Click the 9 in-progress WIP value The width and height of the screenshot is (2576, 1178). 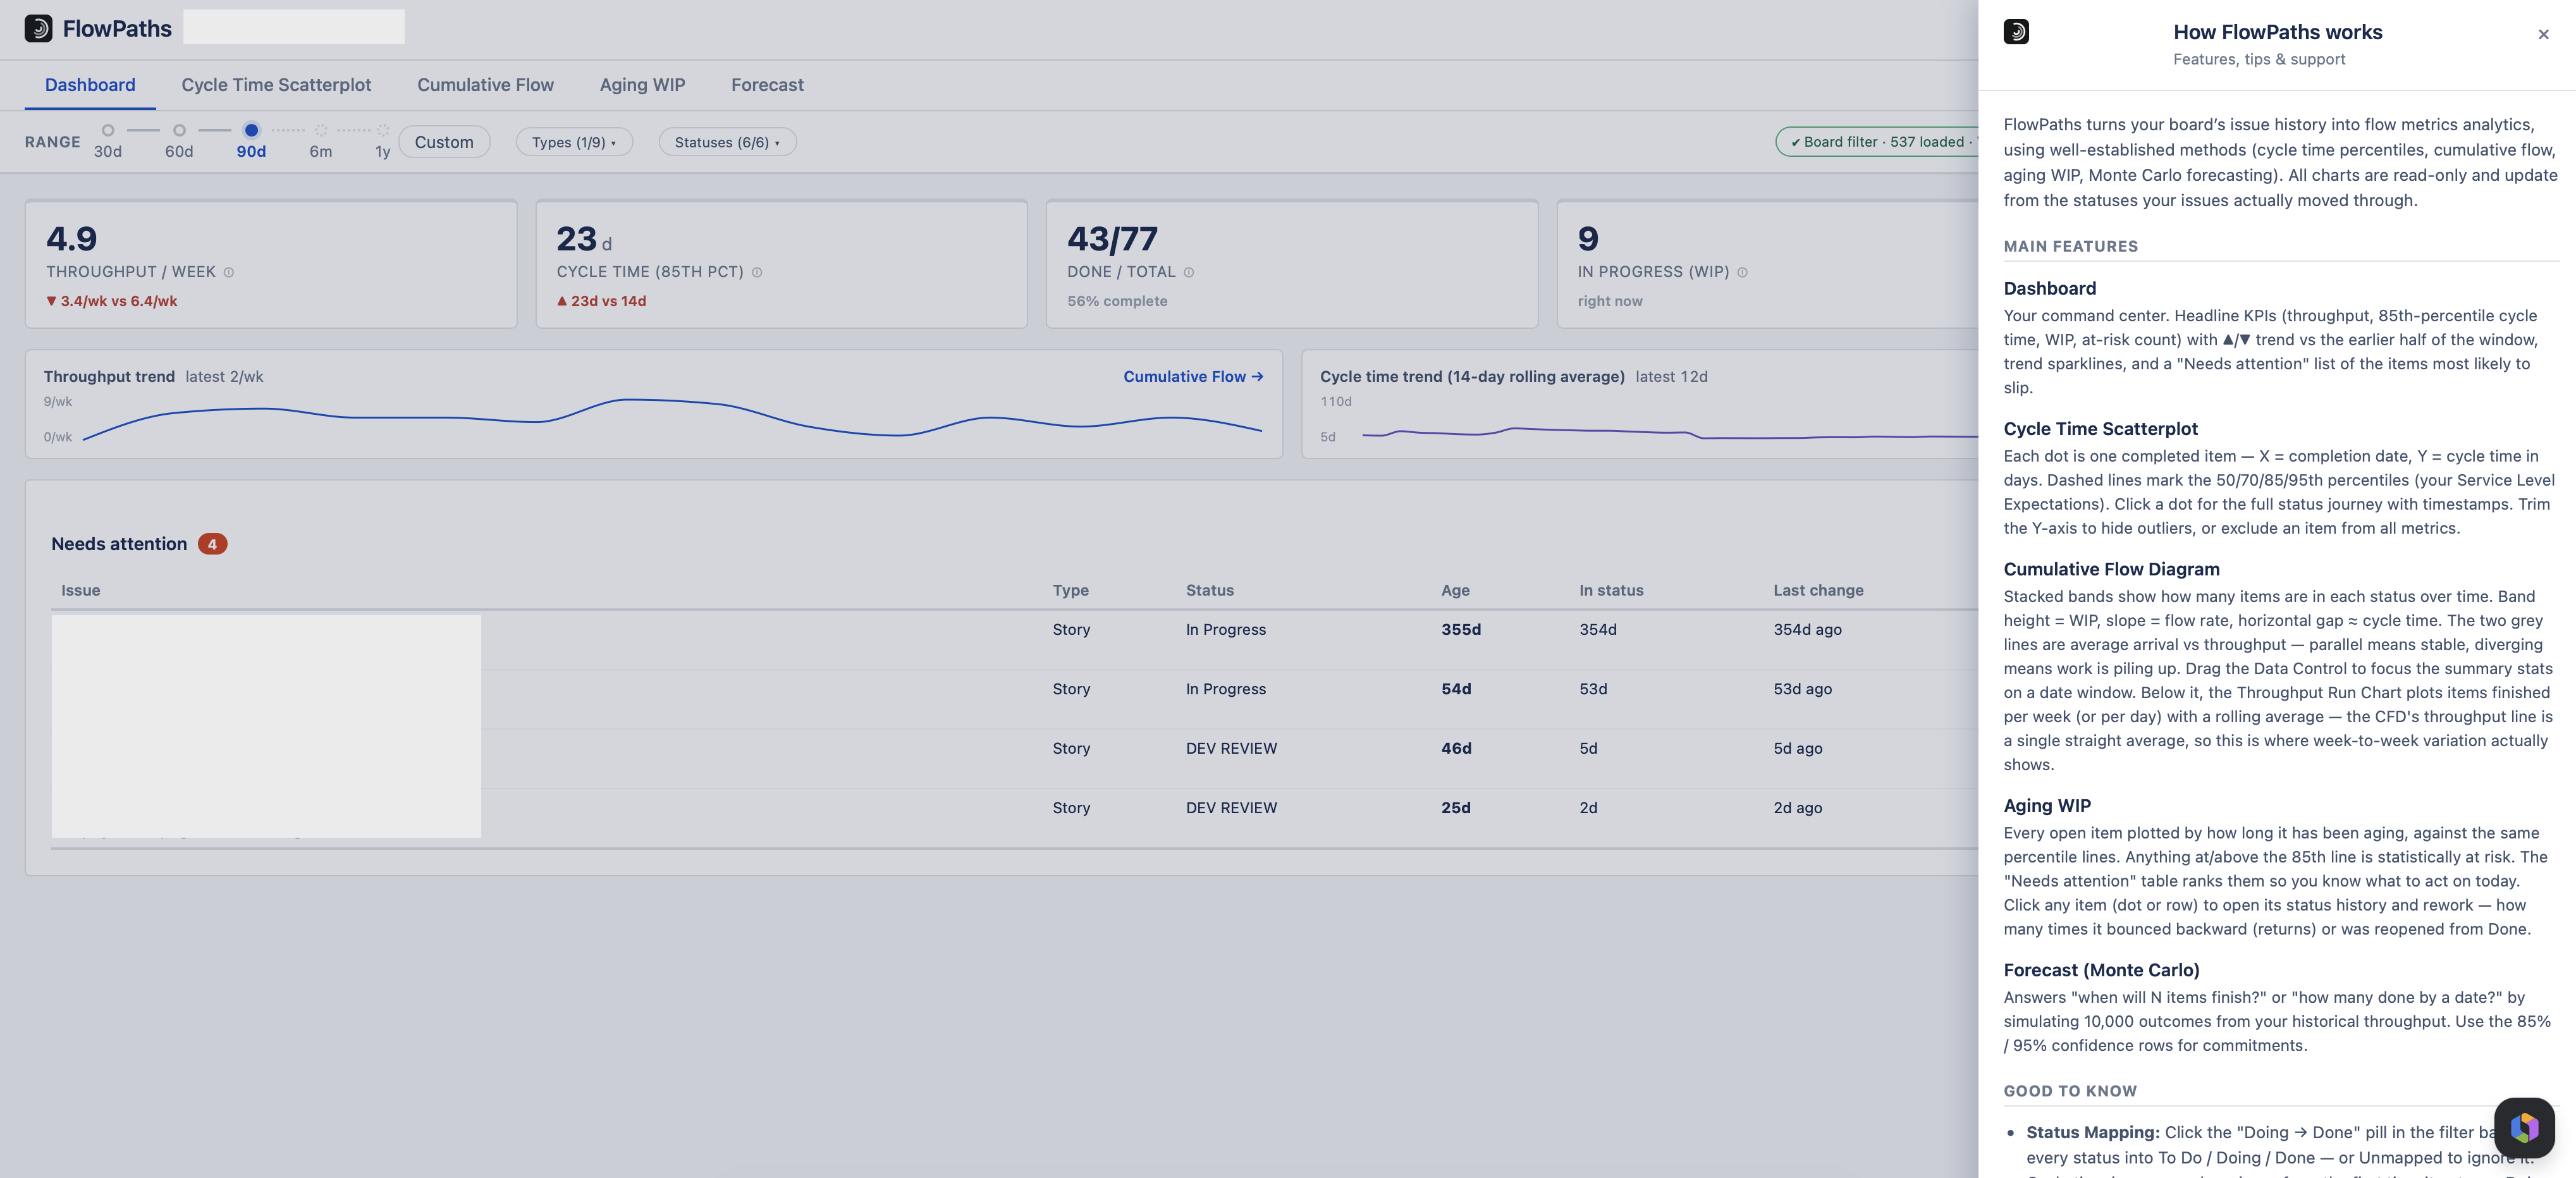click(x=1588, y=238)
